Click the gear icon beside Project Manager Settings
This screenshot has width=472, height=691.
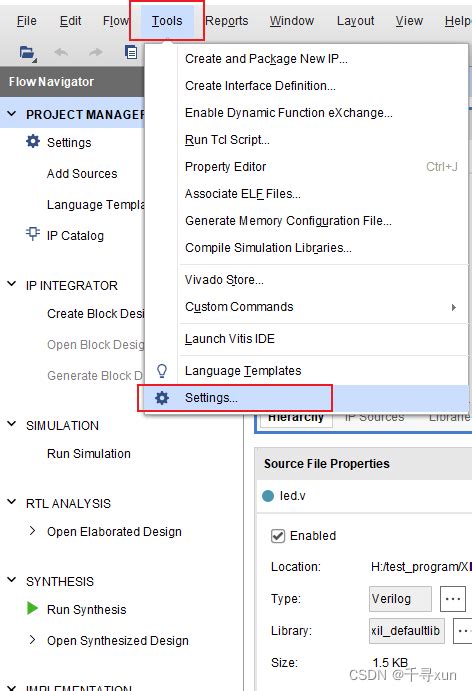(x=33, y=141)
